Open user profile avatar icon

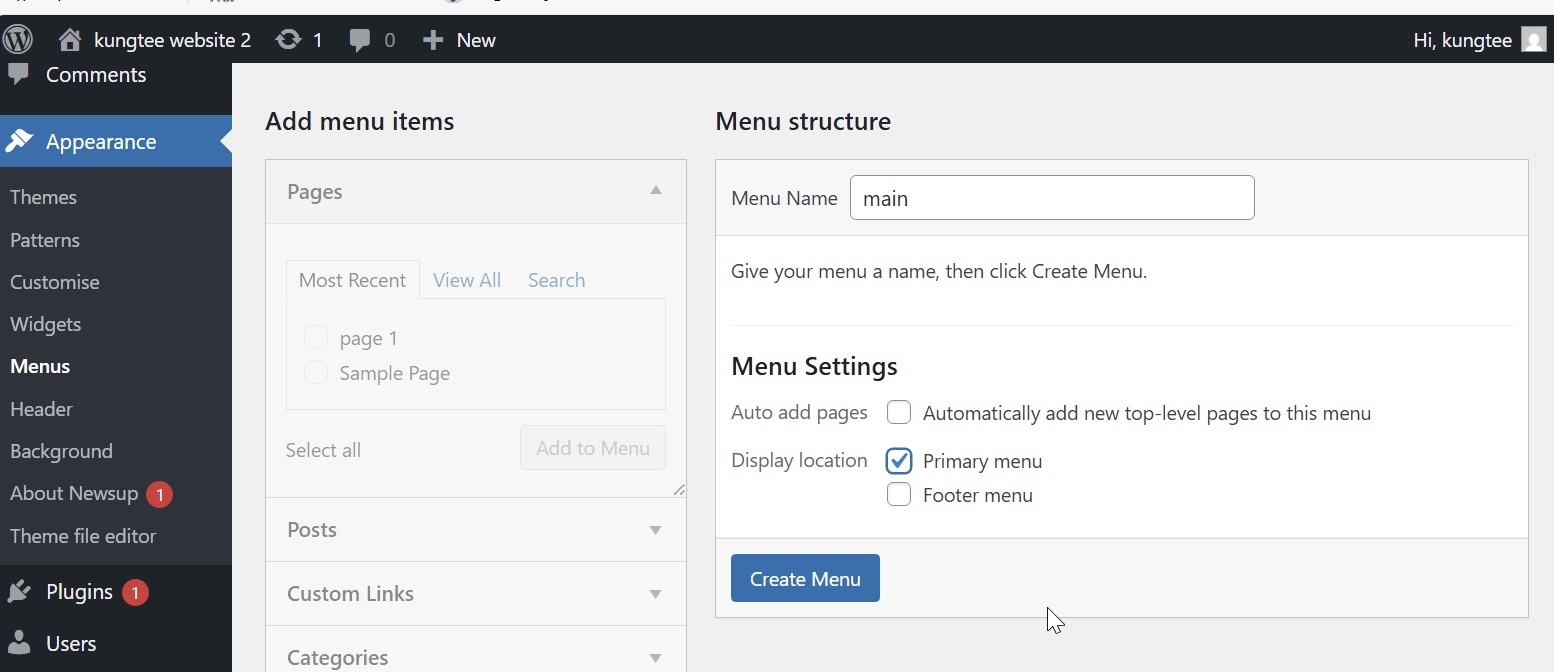coord(1533,40)
